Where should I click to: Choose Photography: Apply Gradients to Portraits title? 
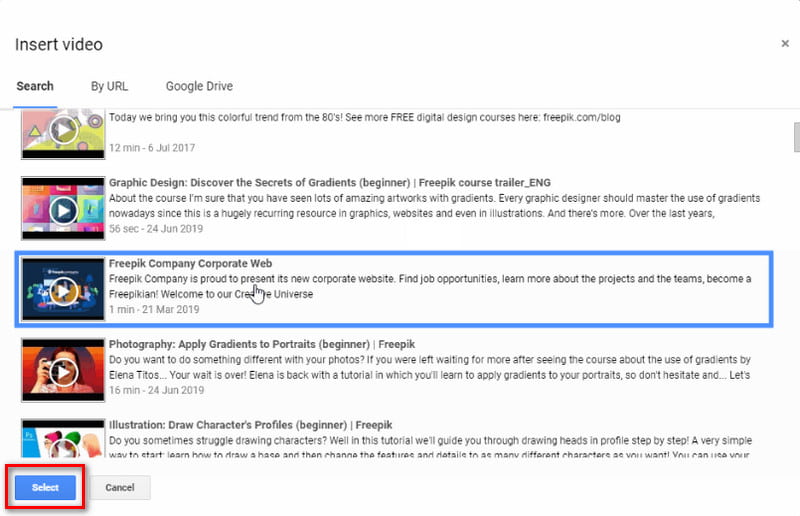coord(262,344)
